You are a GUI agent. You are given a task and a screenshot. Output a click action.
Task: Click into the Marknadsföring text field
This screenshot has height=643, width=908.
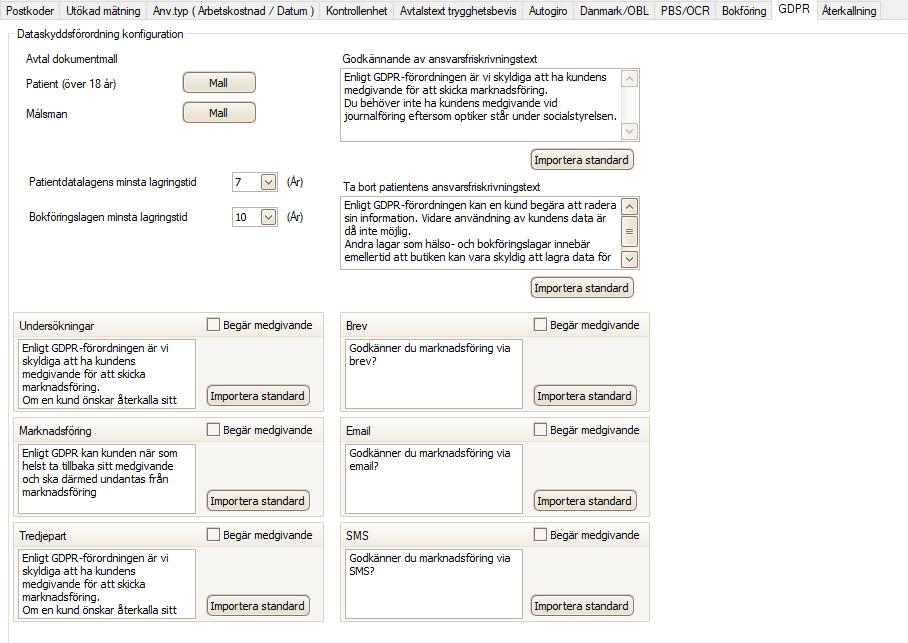[107, 478]
